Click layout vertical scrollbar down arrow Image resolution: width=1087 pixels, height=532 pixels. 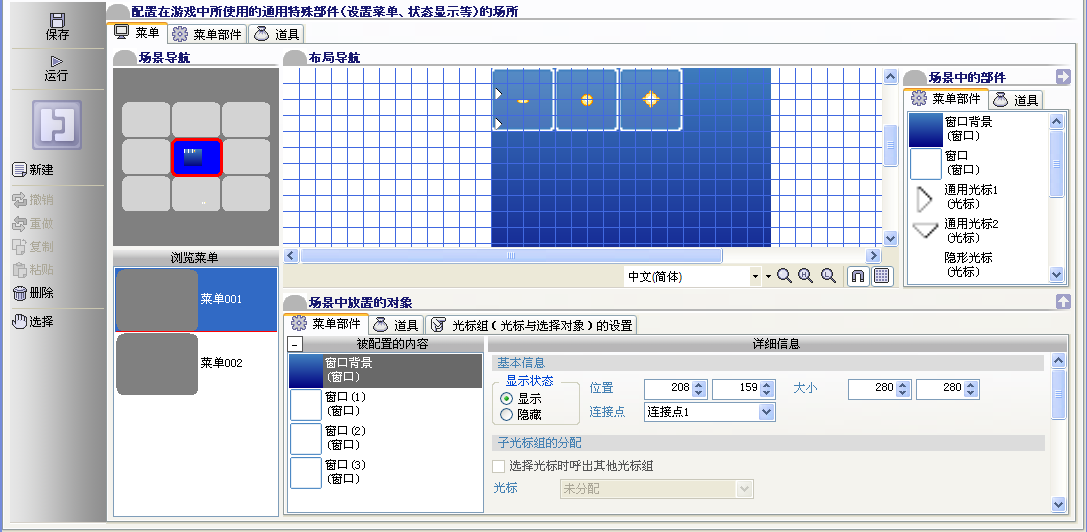click(x=891, y=239)
